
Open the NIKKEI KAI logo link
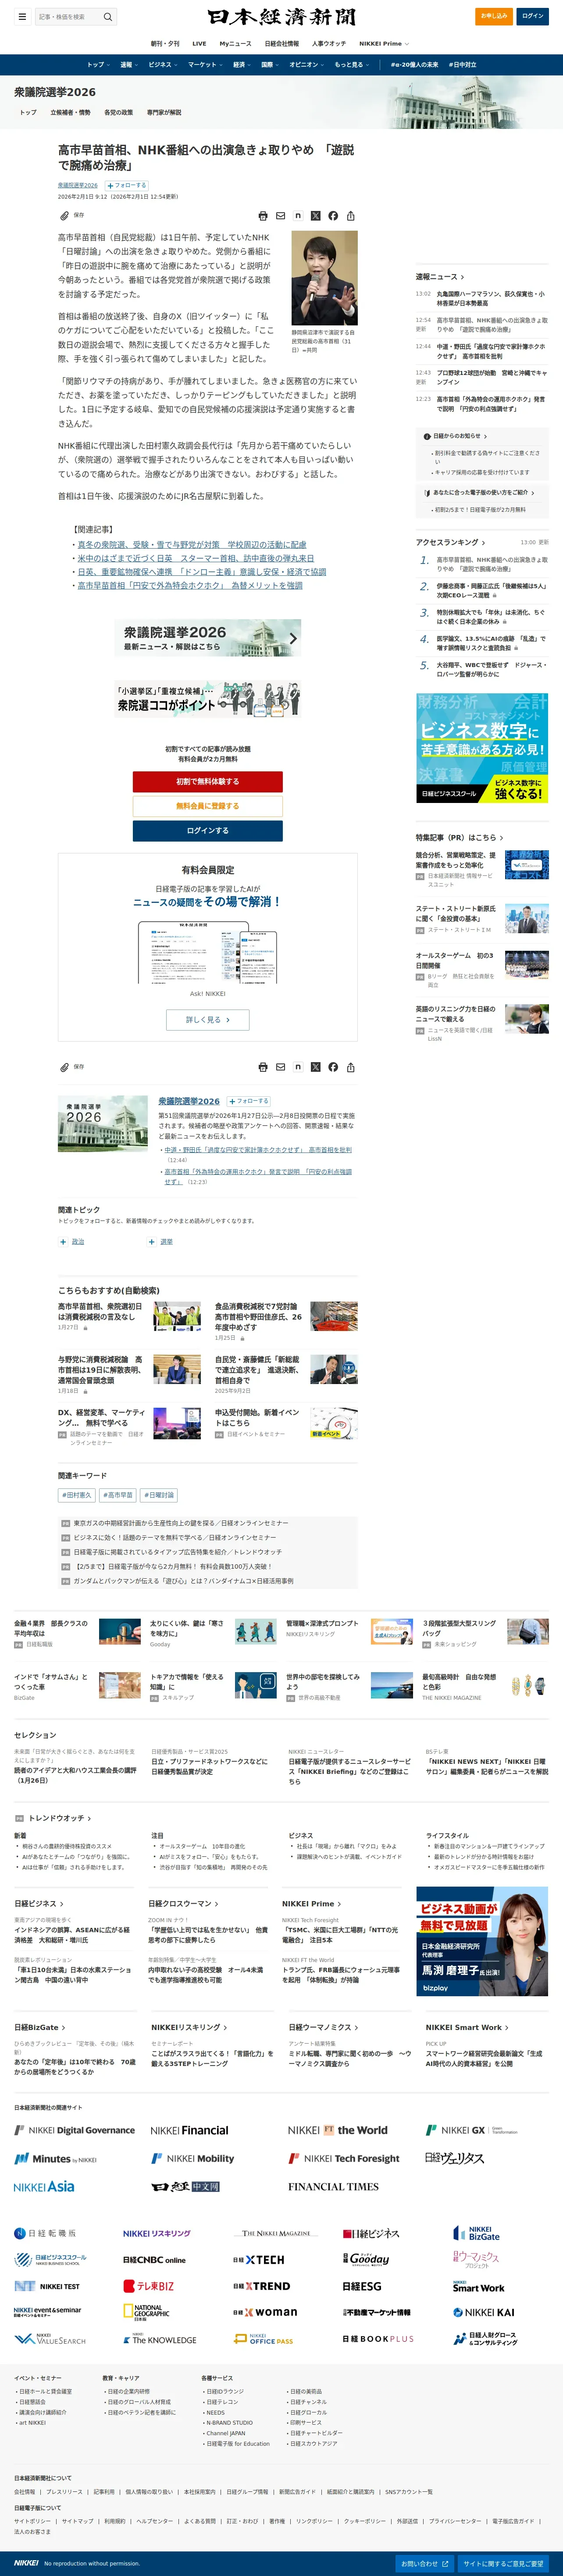(484, 2312)
